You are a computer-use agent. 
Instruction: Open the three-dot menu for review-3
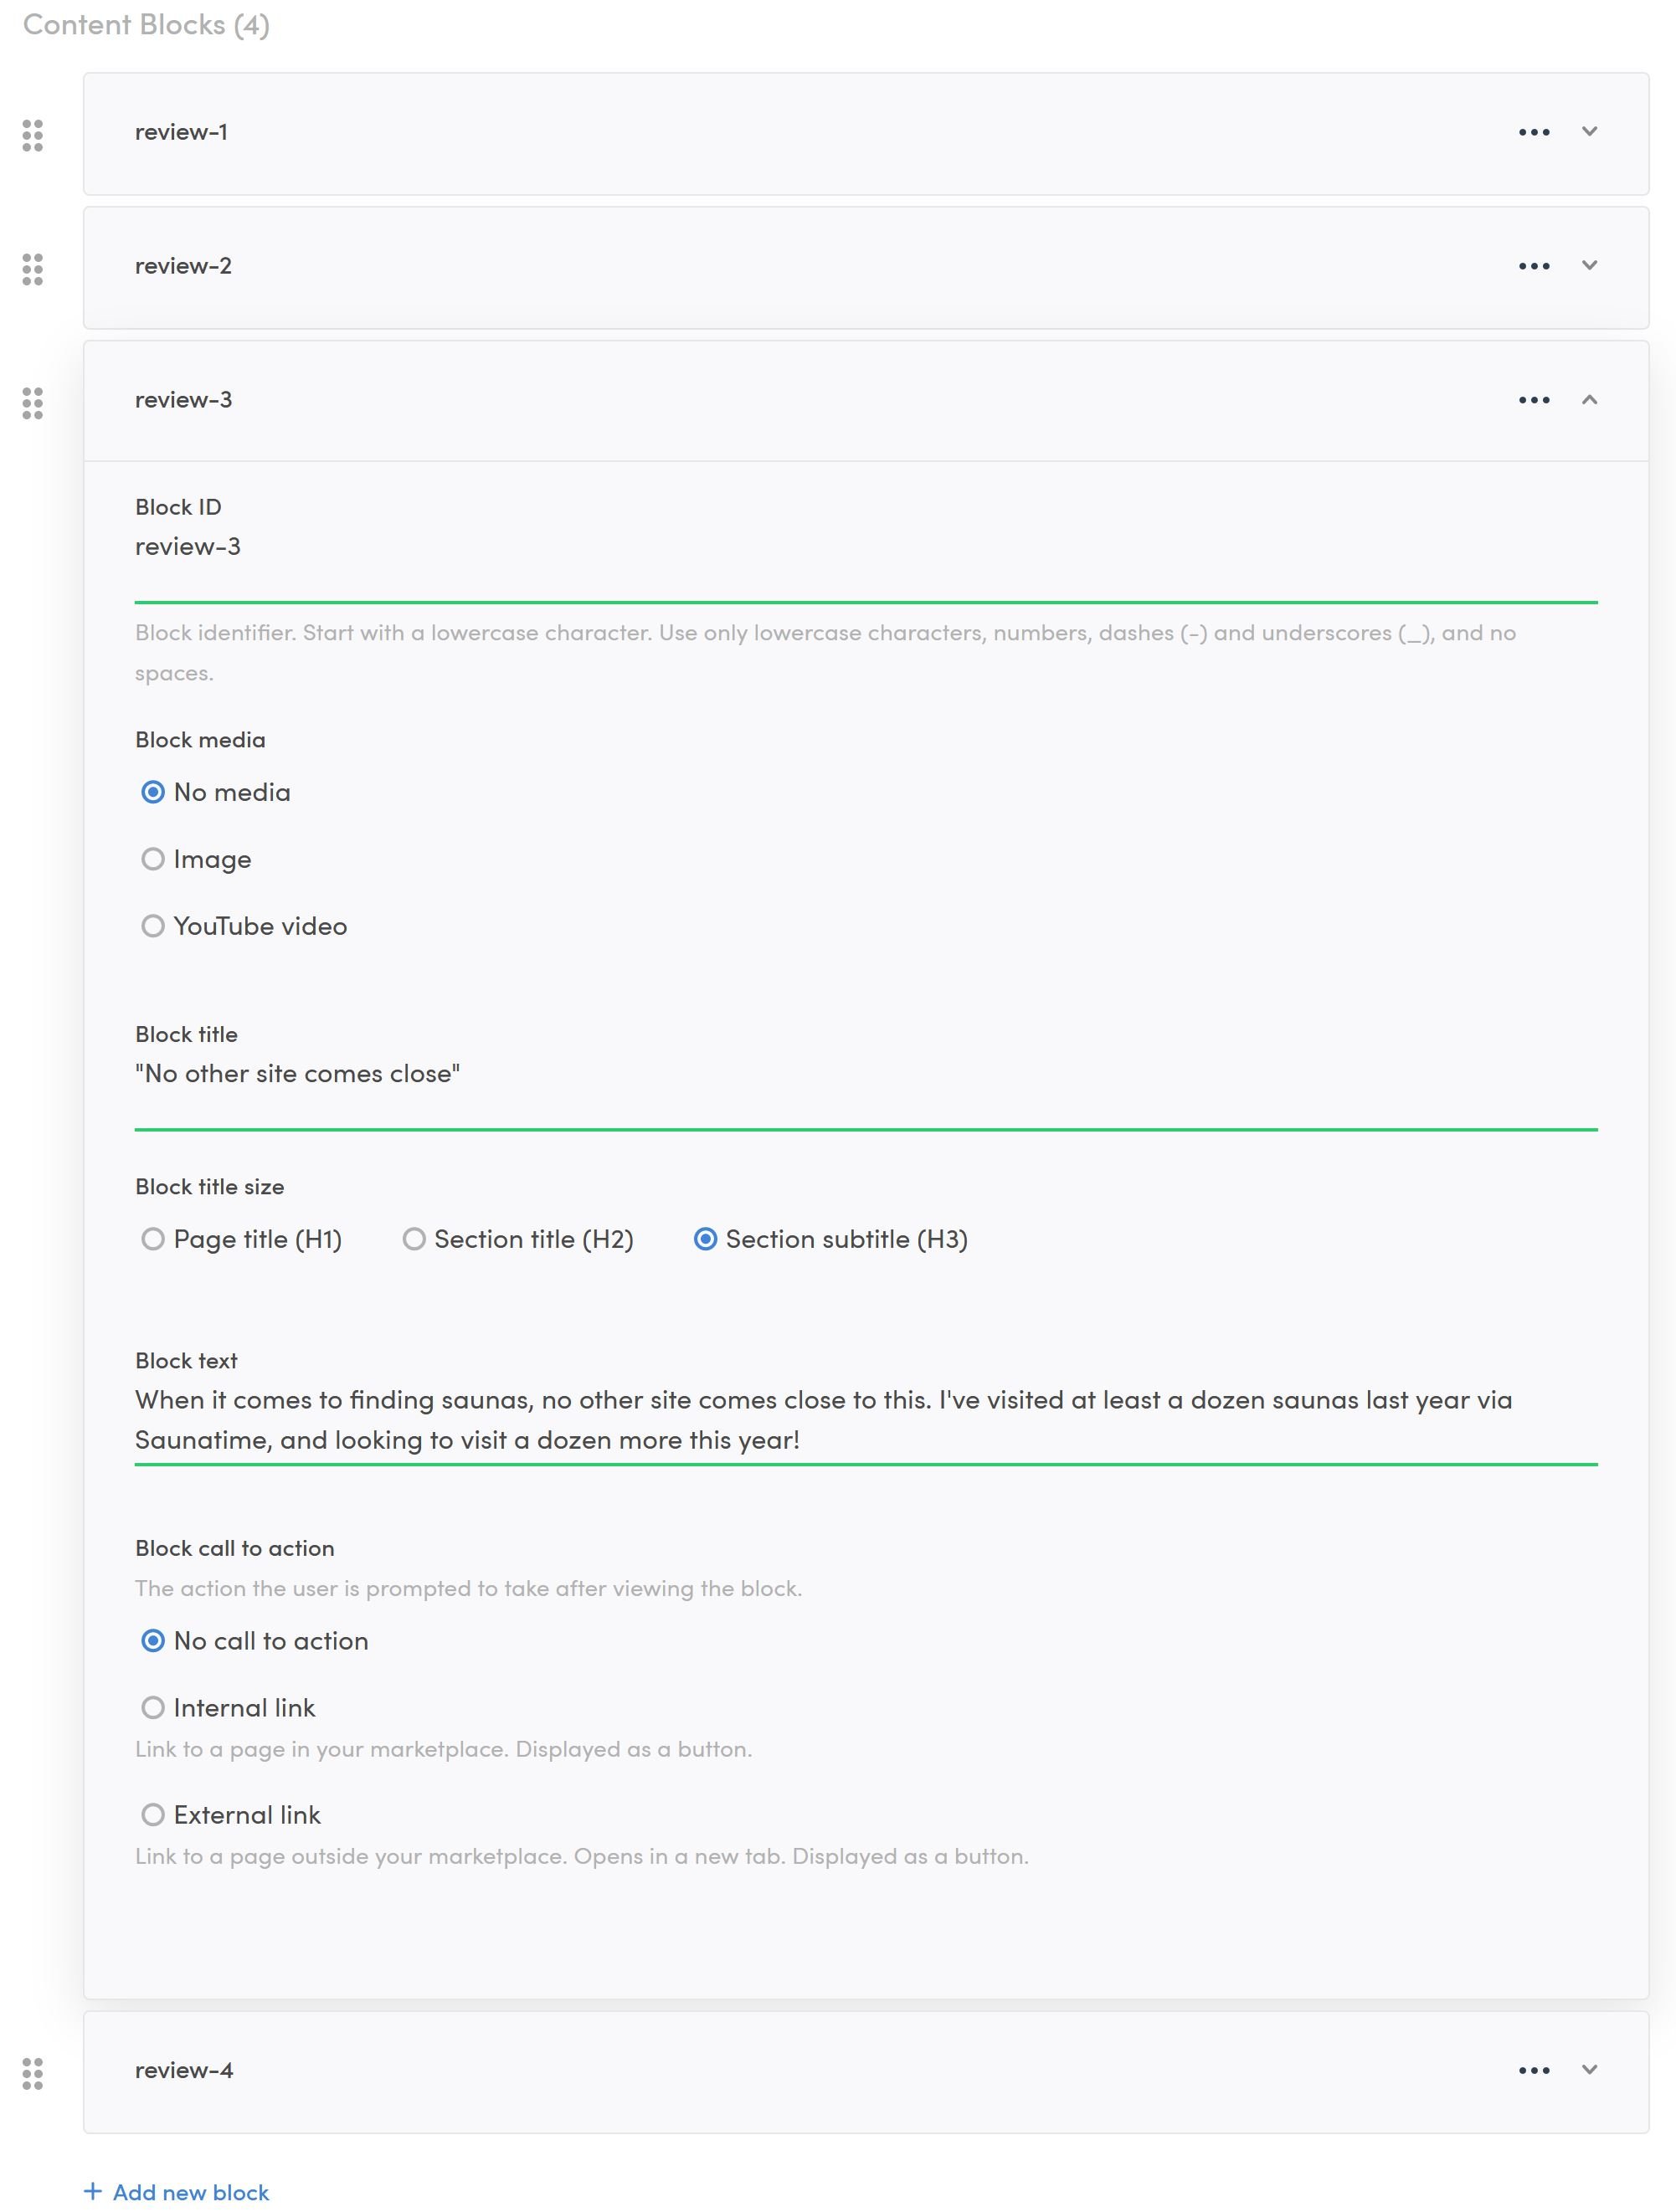coord(1533,400)
